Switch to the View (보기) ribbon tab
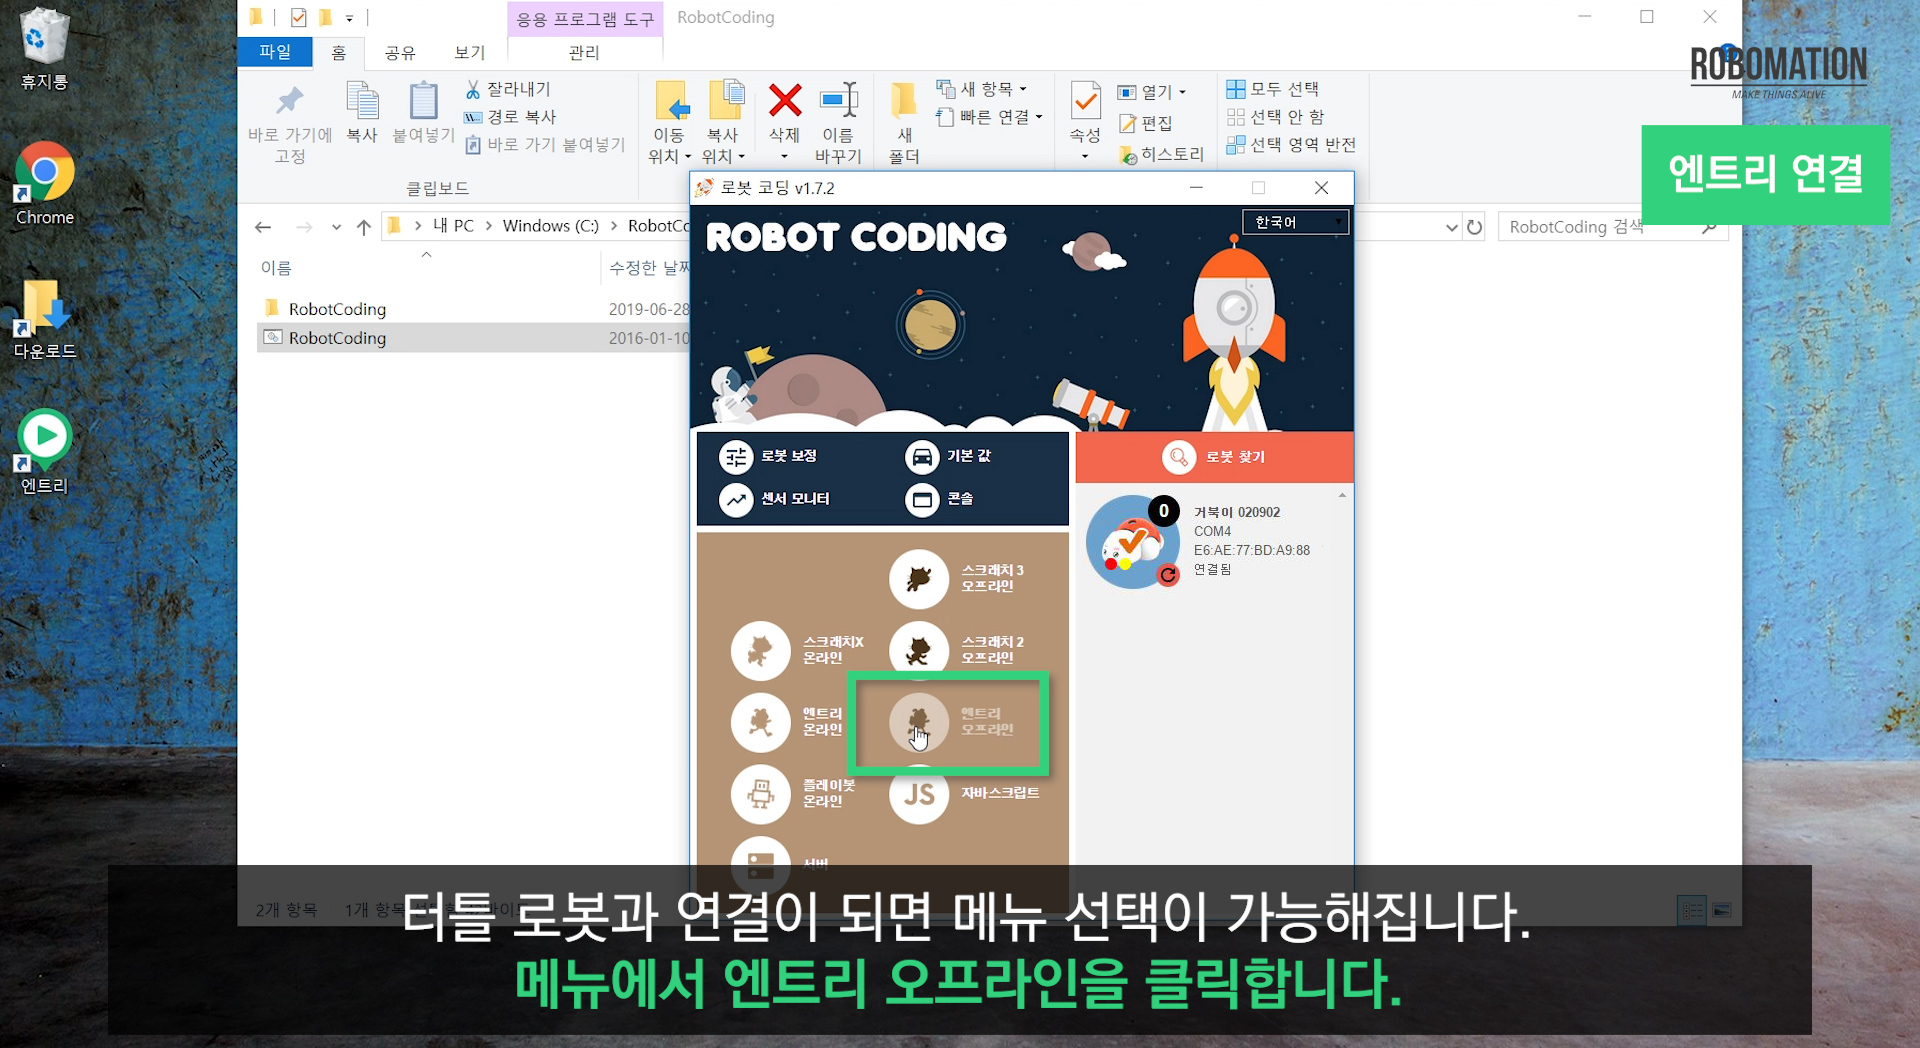Screen dimensions: 1920x1048 (x=469, y=52)
